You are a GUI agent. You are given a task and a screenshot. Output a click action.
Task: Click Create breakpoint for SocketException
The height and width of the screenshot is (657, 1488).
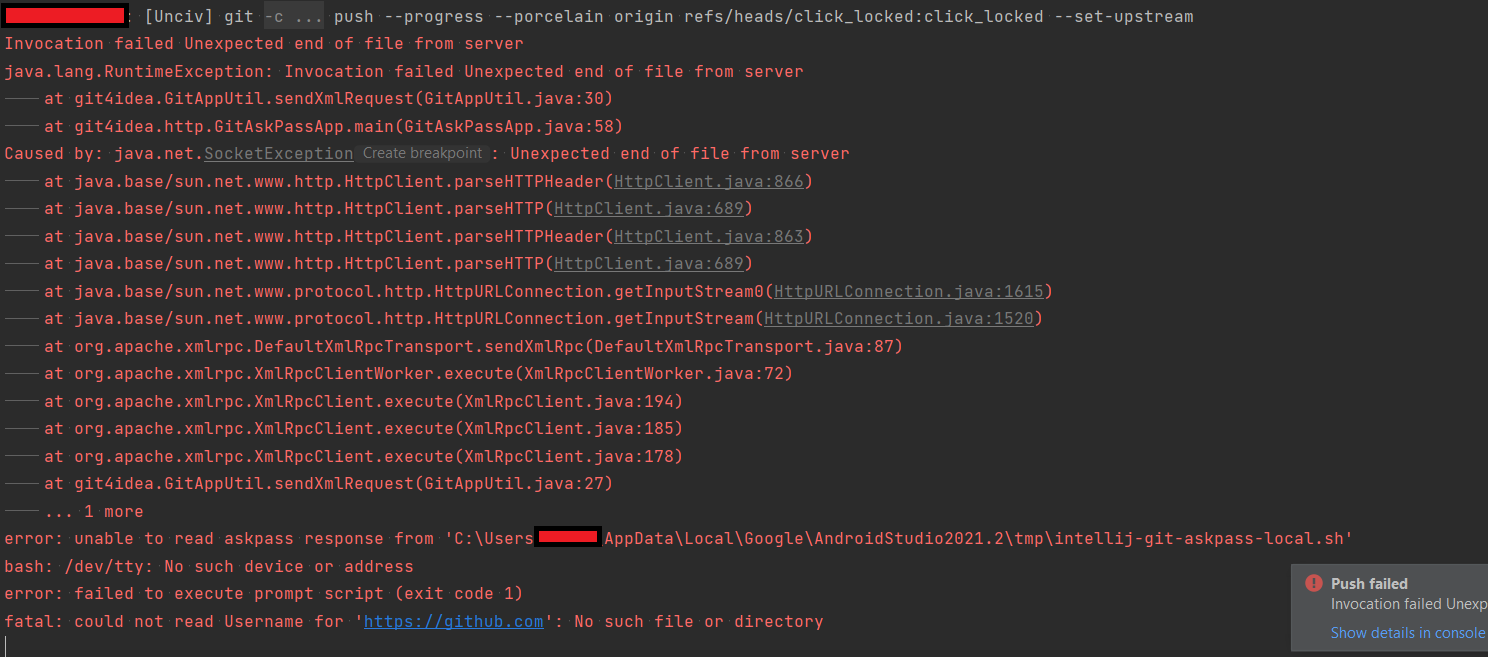point(422,152)
